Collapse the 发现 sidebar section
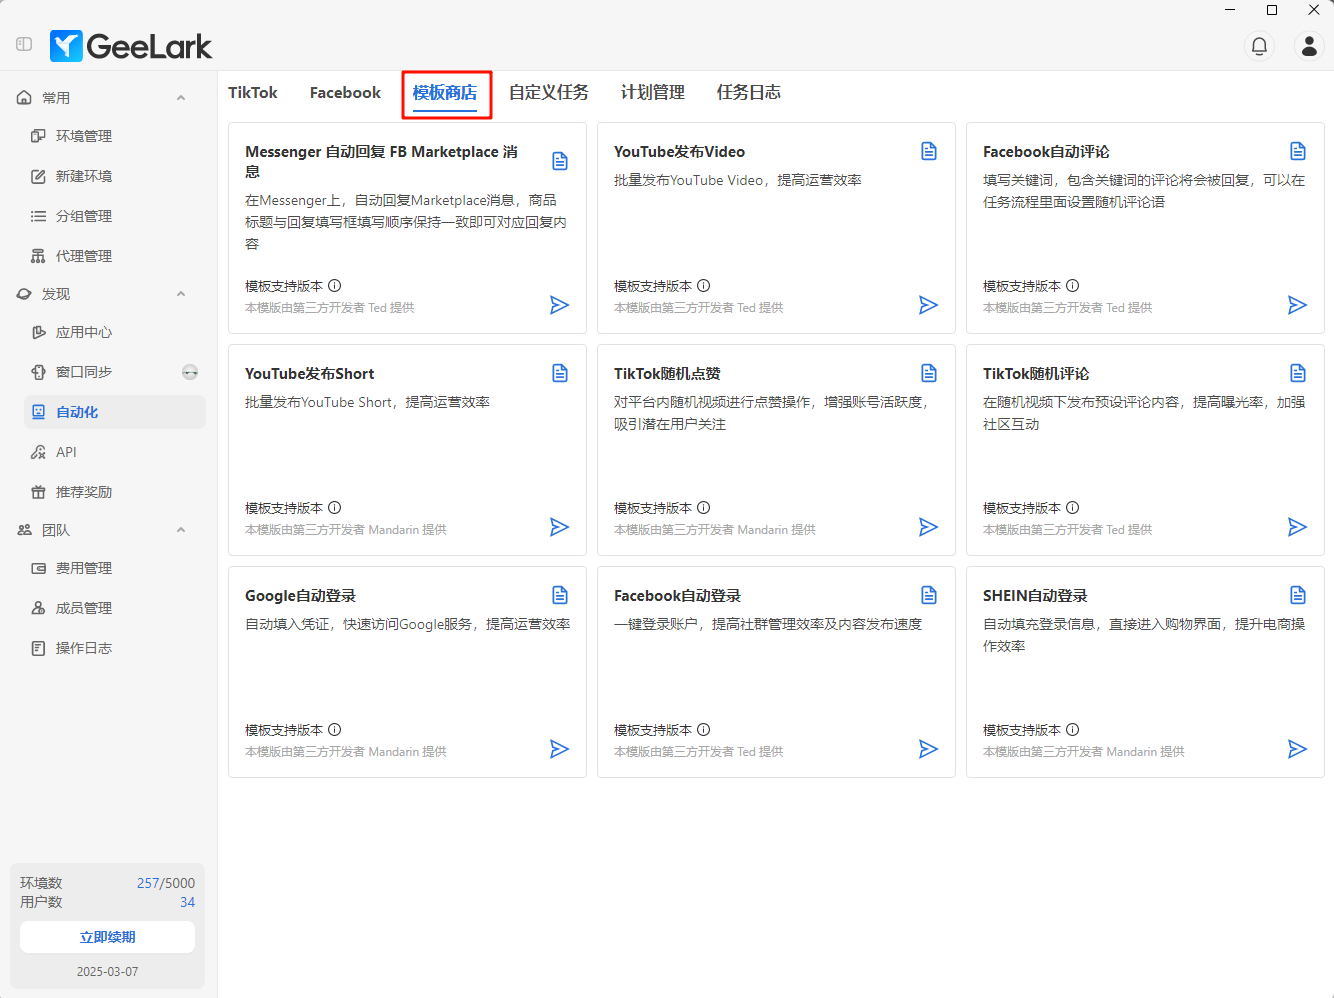This screenshot has width=1334, height=998. (x=181, y=294)
